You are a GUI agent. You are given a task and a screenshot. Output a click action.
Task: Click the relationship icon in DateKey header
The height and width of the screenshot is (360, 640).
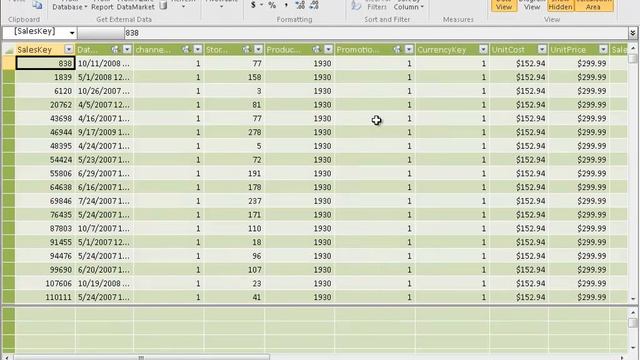tap(115, 49)
